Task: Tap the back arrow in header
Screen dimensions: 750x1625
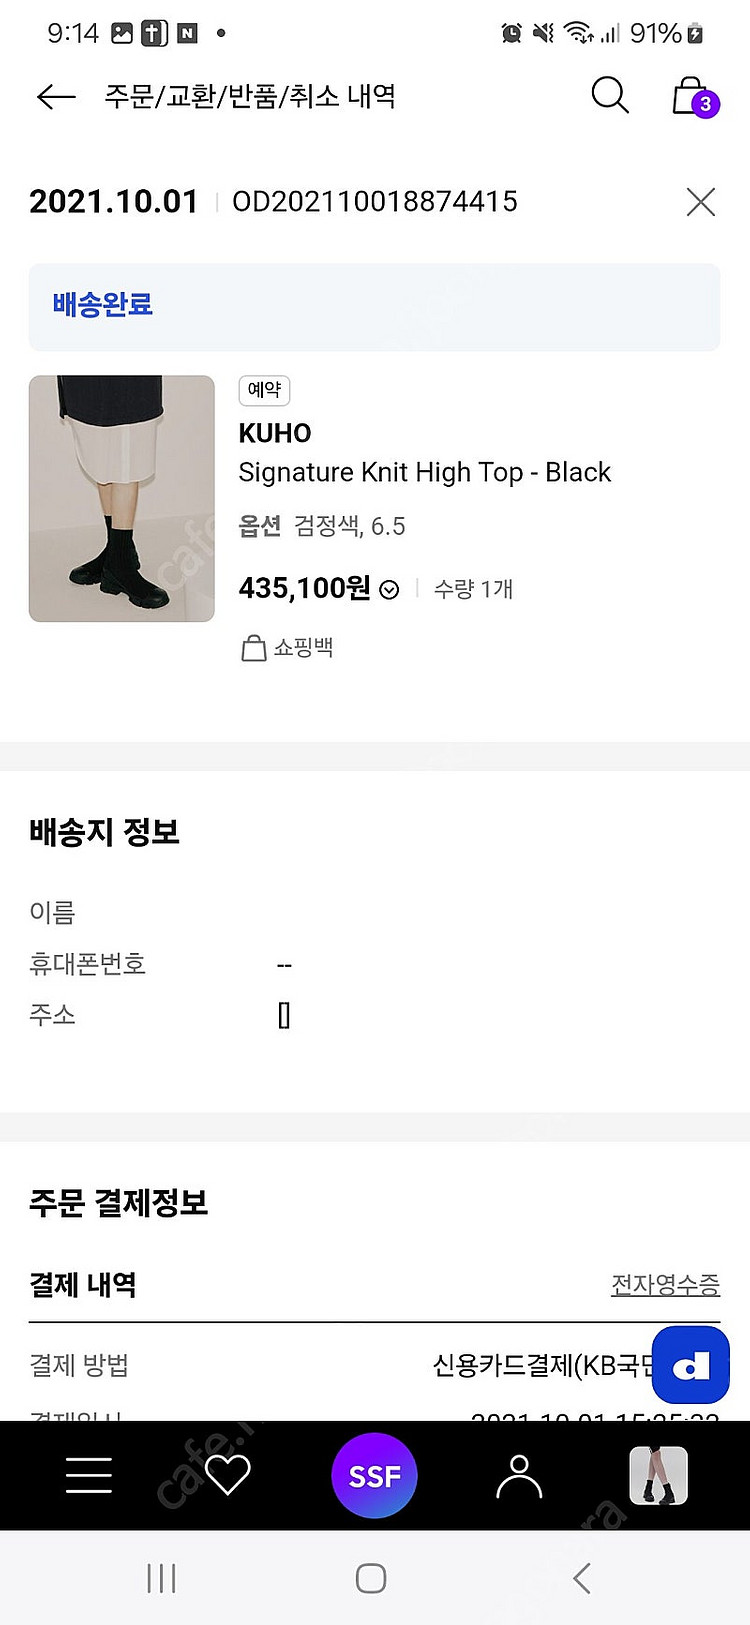Action: click(56, 96)
